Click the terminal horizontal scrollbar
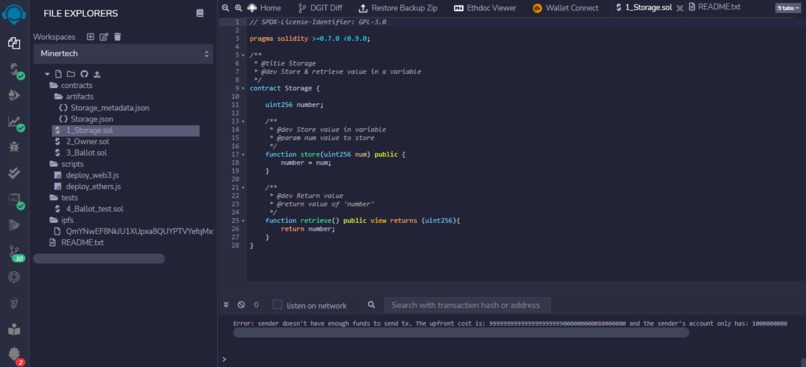 (x=461, y=333)
